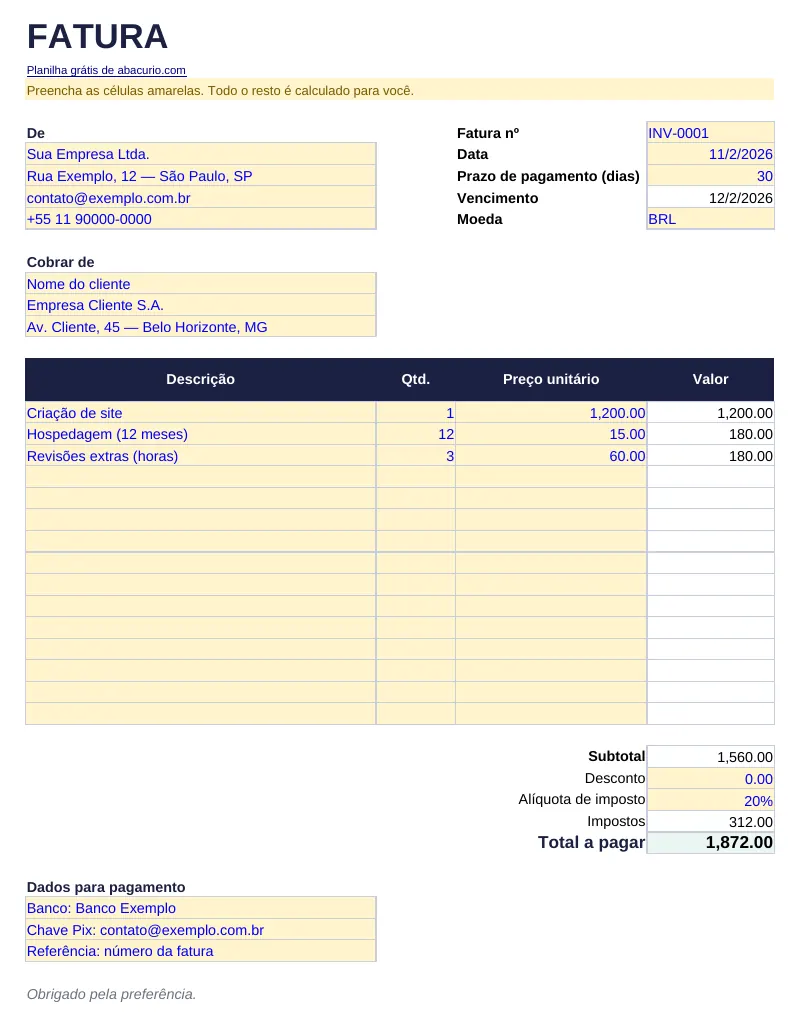Select the Valor cell for Criação de site

pyautogui.click(x=711, y=412)
